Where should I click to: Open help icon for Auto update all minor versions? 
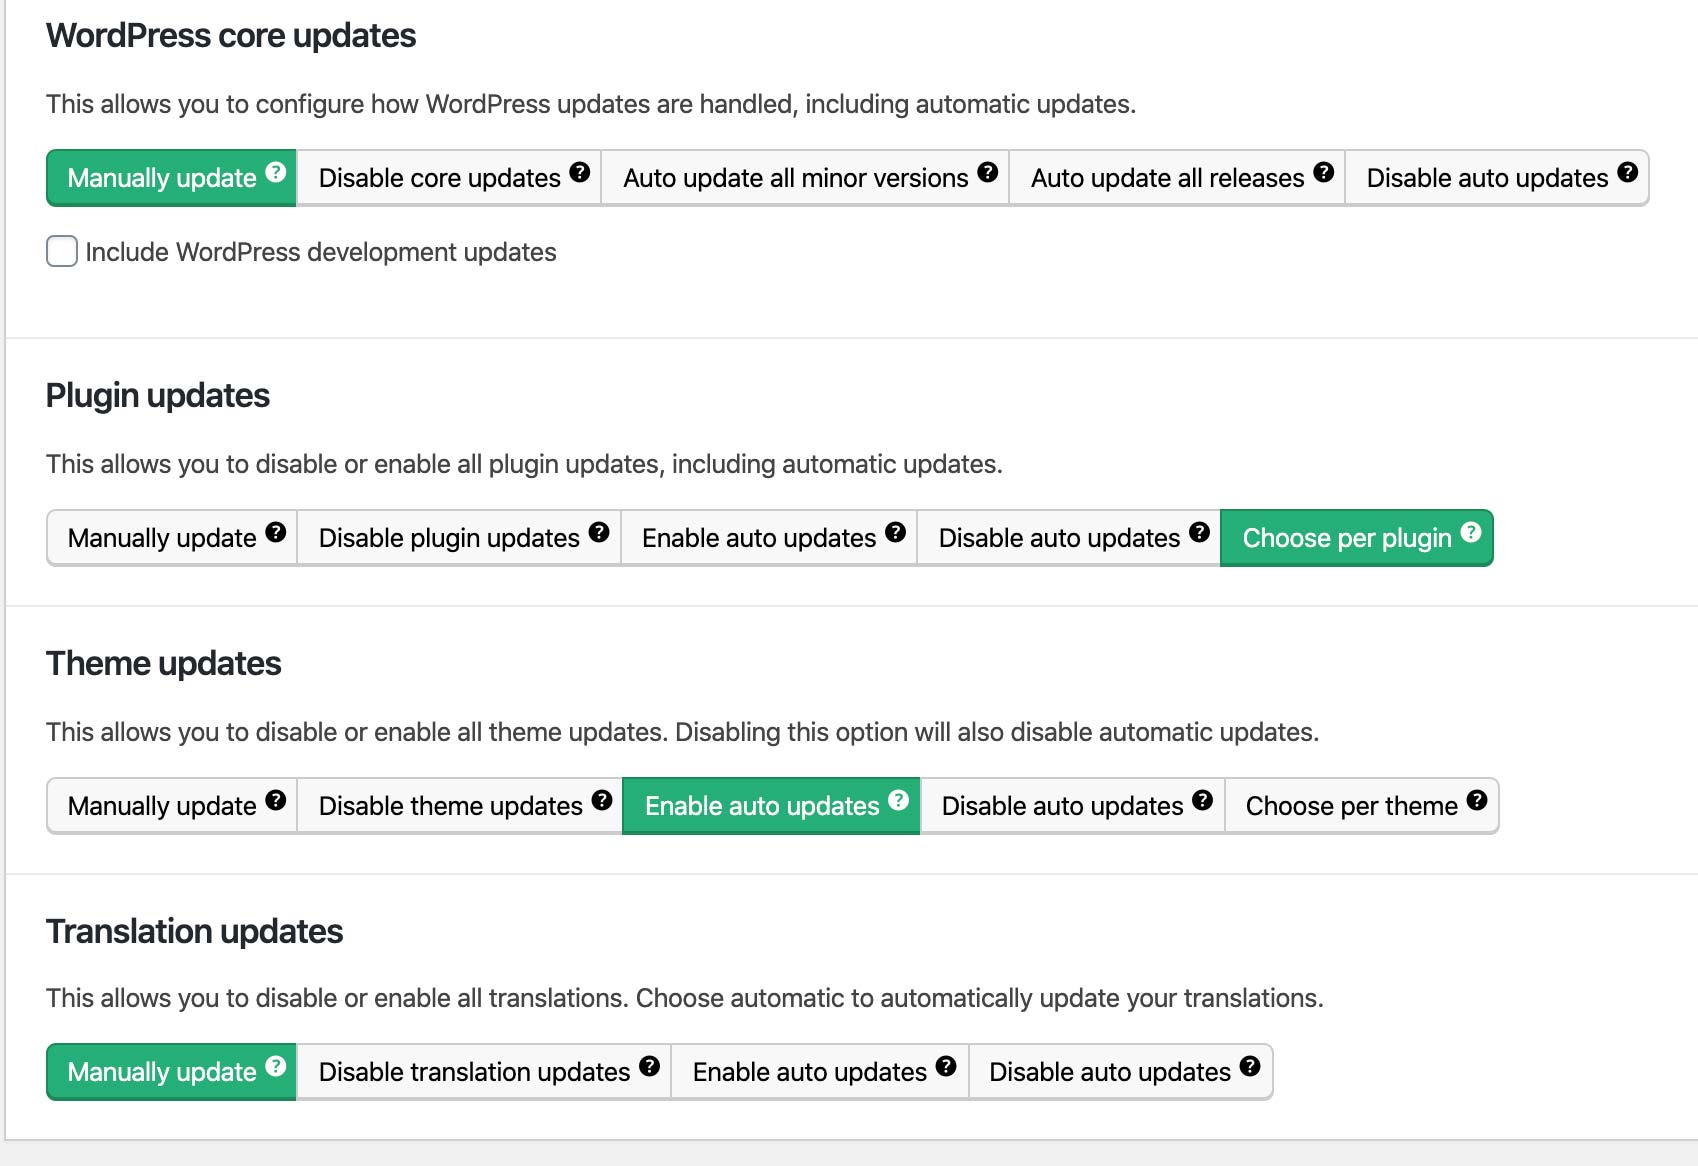[988, 172]
